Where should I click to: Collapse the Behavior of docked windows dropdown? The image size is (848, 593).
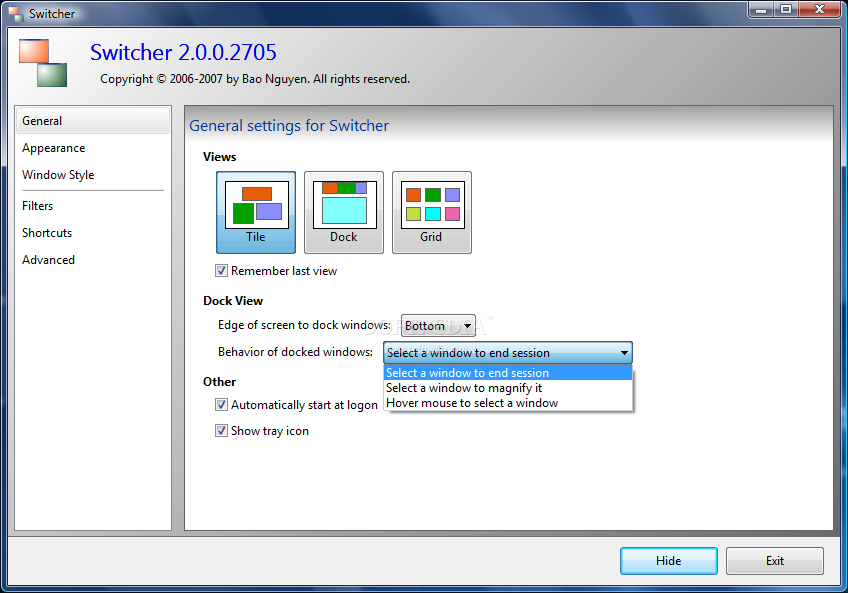pos(508,353)
